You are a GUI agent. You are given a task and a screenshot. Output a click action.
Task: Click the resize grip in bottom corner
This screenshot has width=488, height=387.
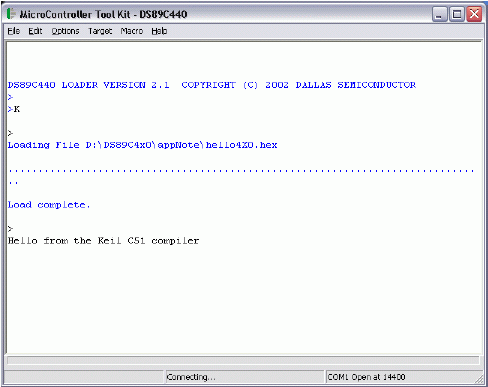click(x=479, y=379)
